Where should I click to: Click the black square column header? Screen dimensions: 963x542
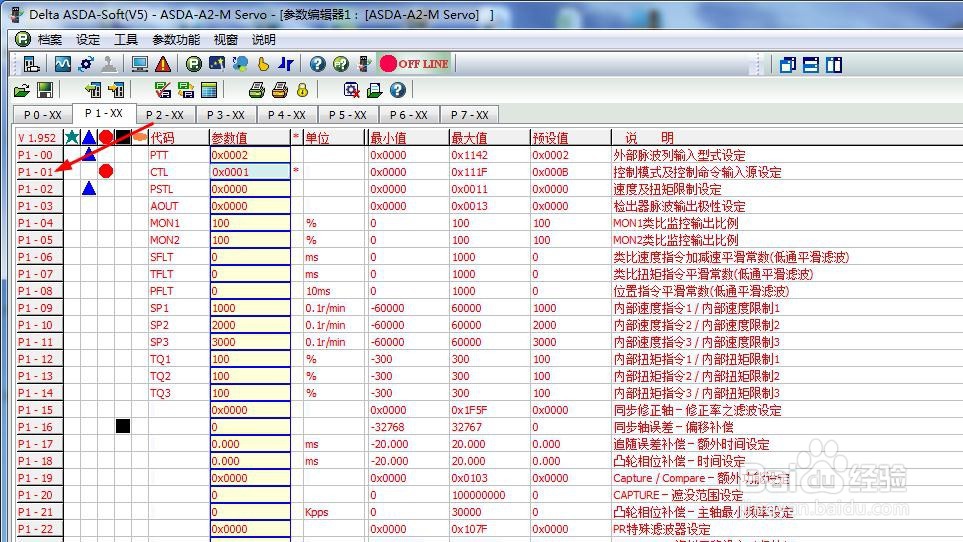pyautogui.click(x=123, y=137)
